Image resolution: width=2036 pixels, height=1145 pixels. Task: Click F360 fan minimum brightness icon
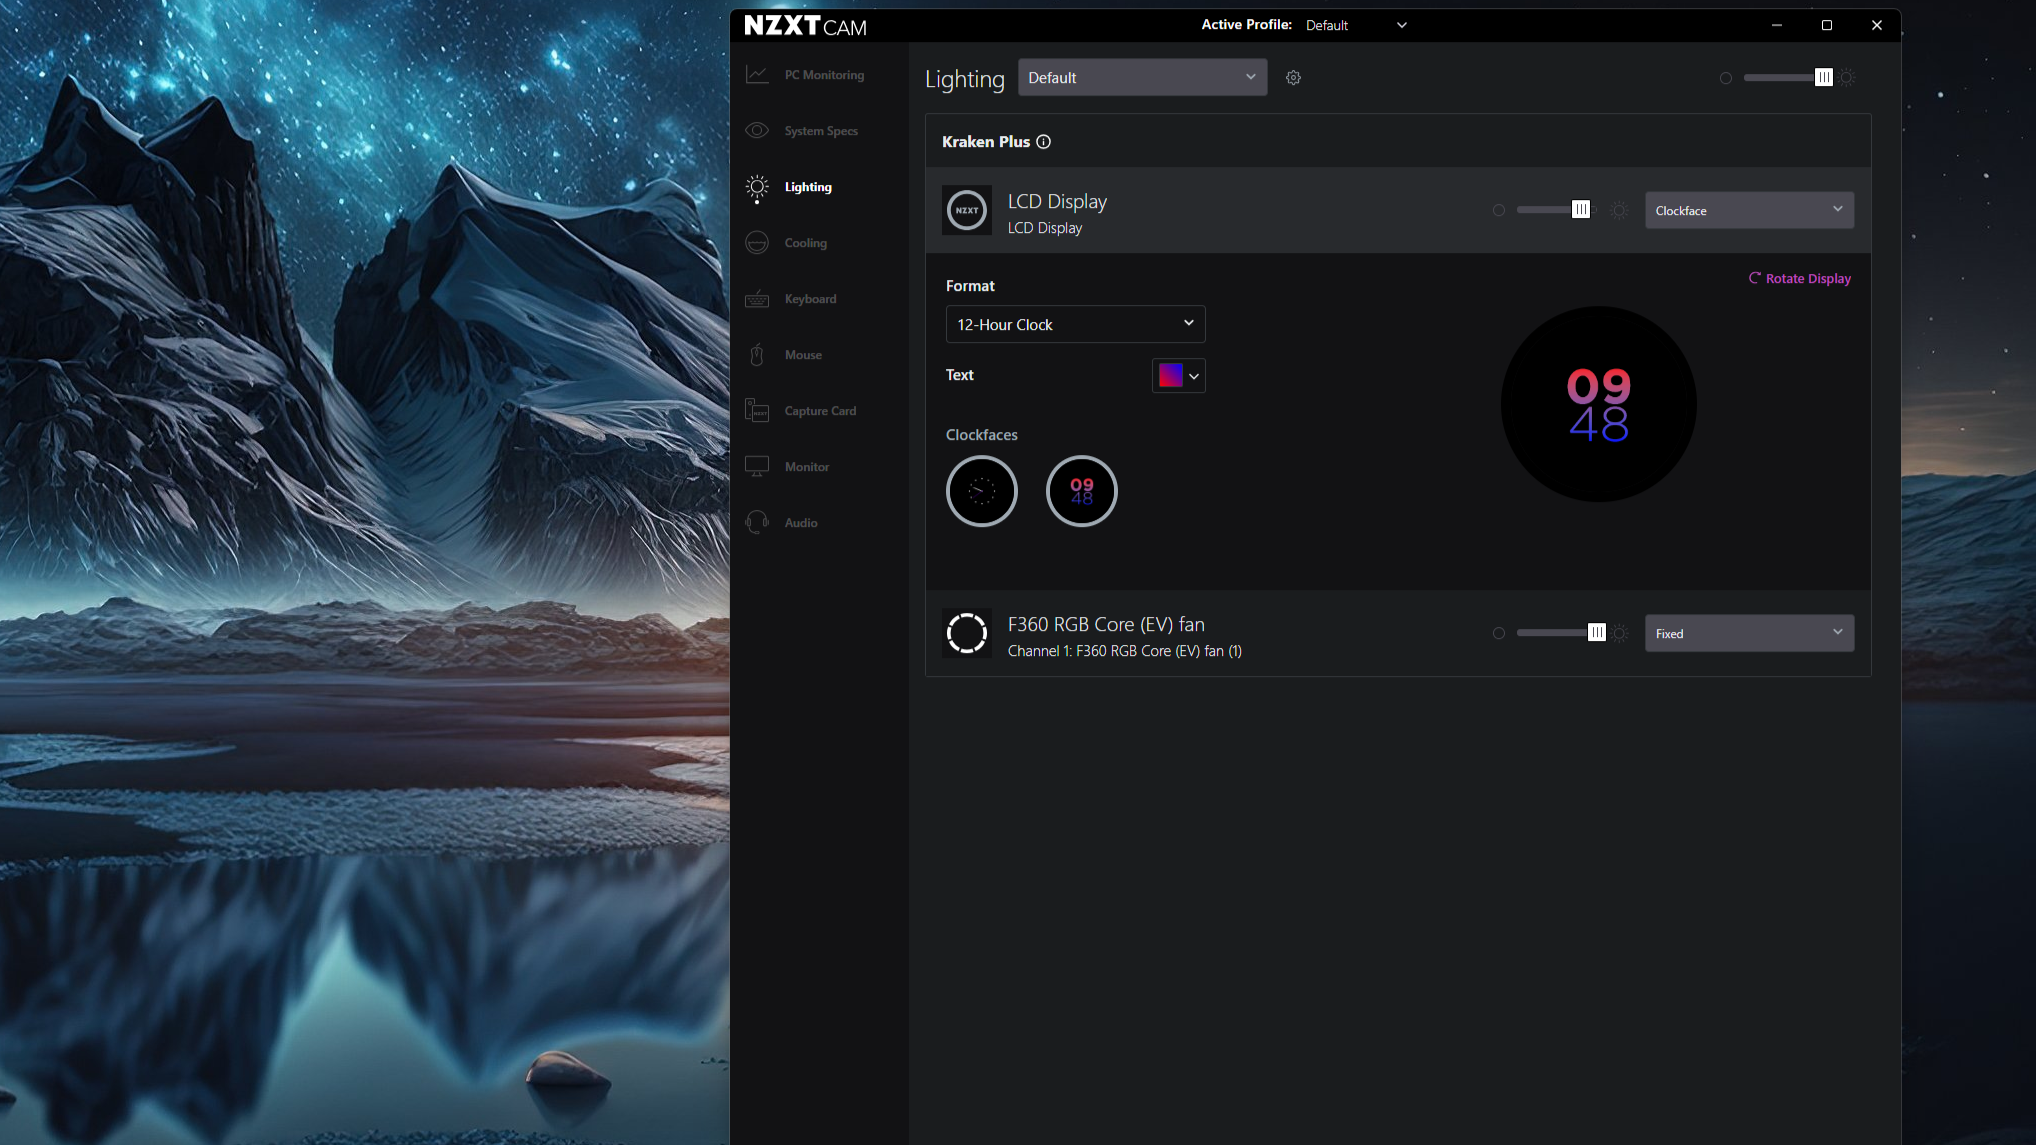[x=1498, y=633]
